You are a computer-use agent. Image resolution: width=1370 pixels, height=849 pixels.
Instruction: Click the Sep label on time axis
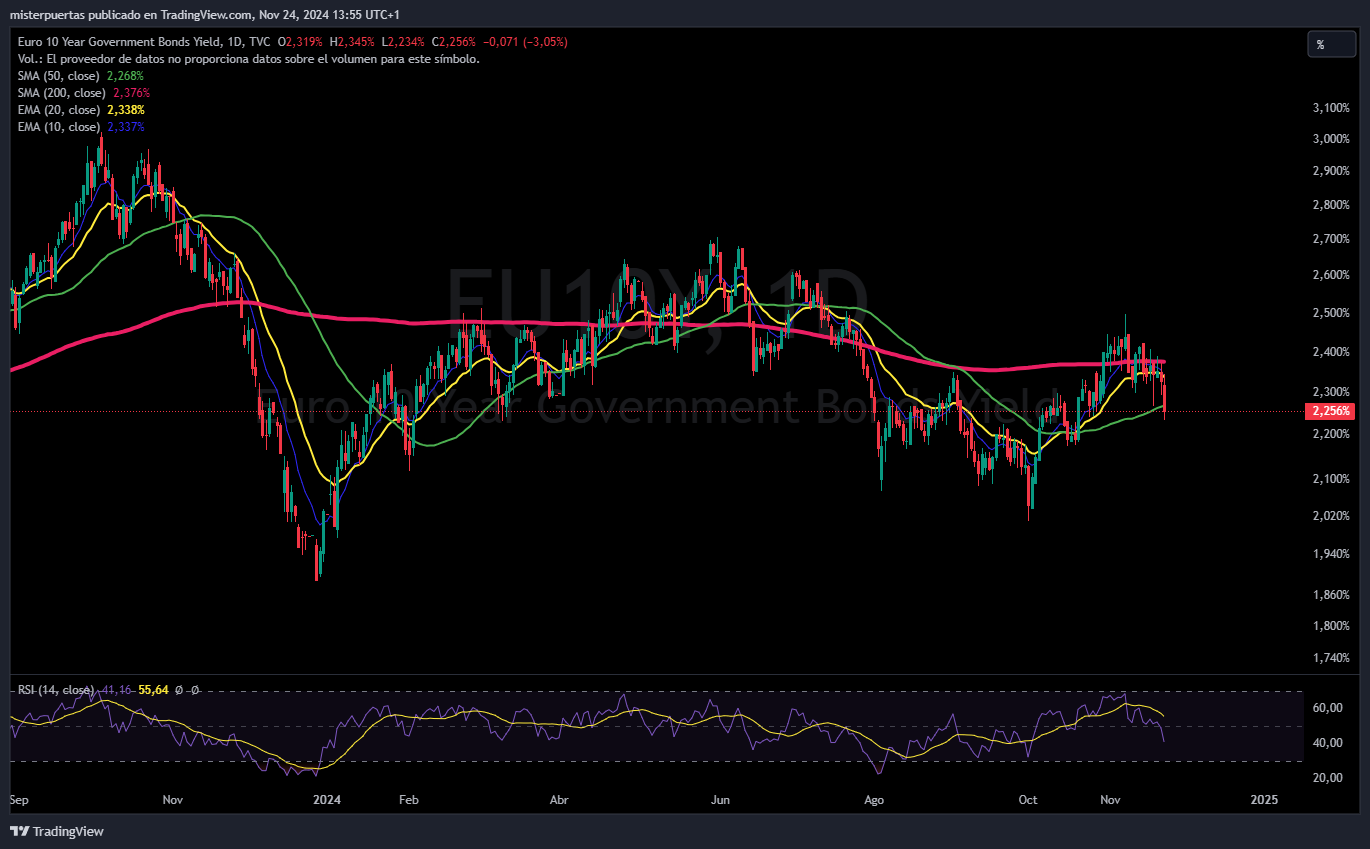(19, 800)
